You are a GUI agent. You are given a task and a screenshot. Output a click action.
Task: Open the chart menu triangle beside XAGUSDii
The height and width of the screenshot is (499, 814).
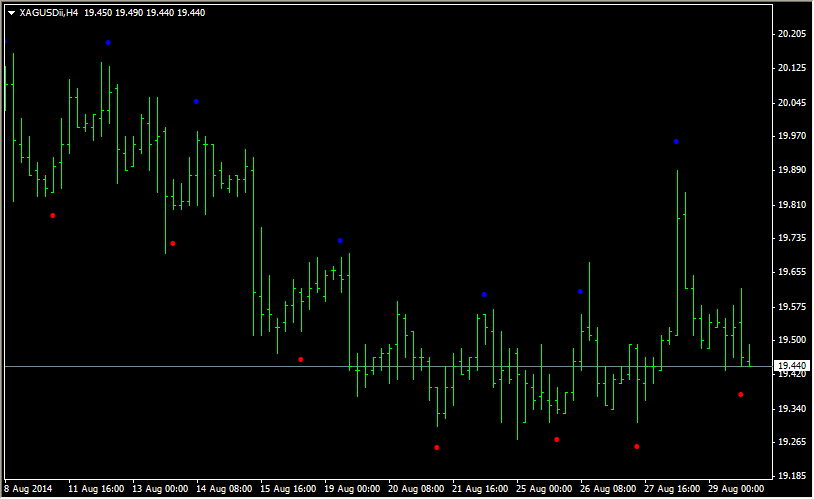11,13
